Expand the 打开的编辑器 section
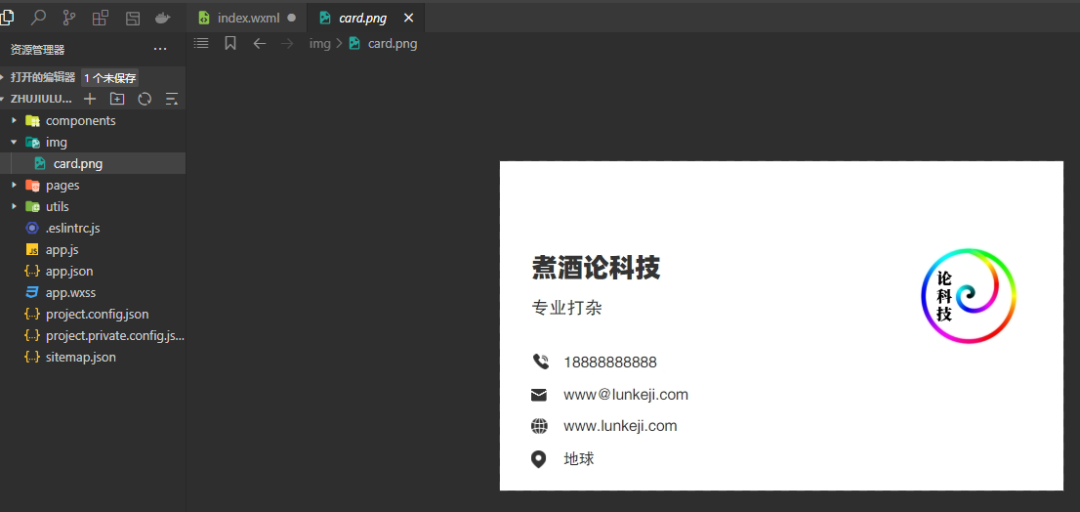 (42, 77)
